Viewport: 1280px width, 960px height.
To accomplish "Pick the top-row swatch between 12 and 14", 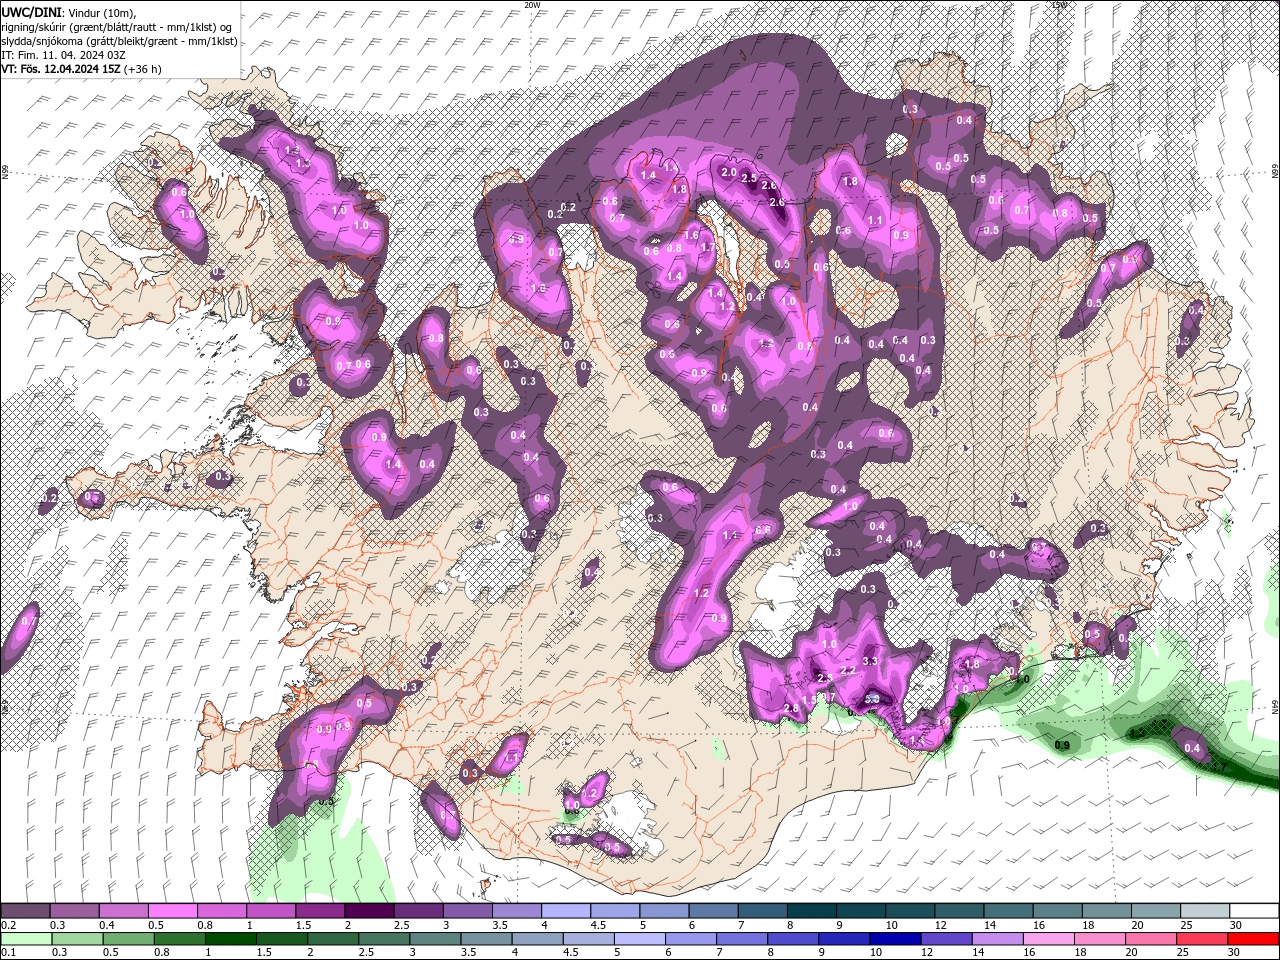I will coord(959,911).
